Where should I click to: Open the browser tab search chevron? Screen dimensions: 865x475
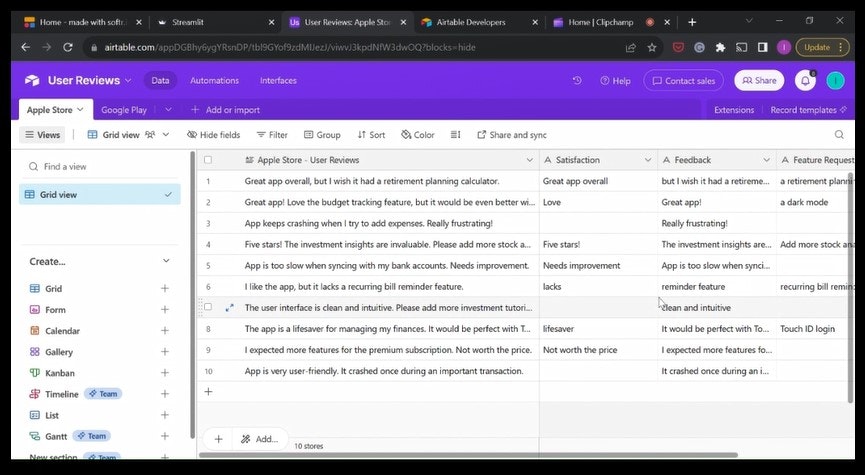pyautogui.click(x=749, y=21)
